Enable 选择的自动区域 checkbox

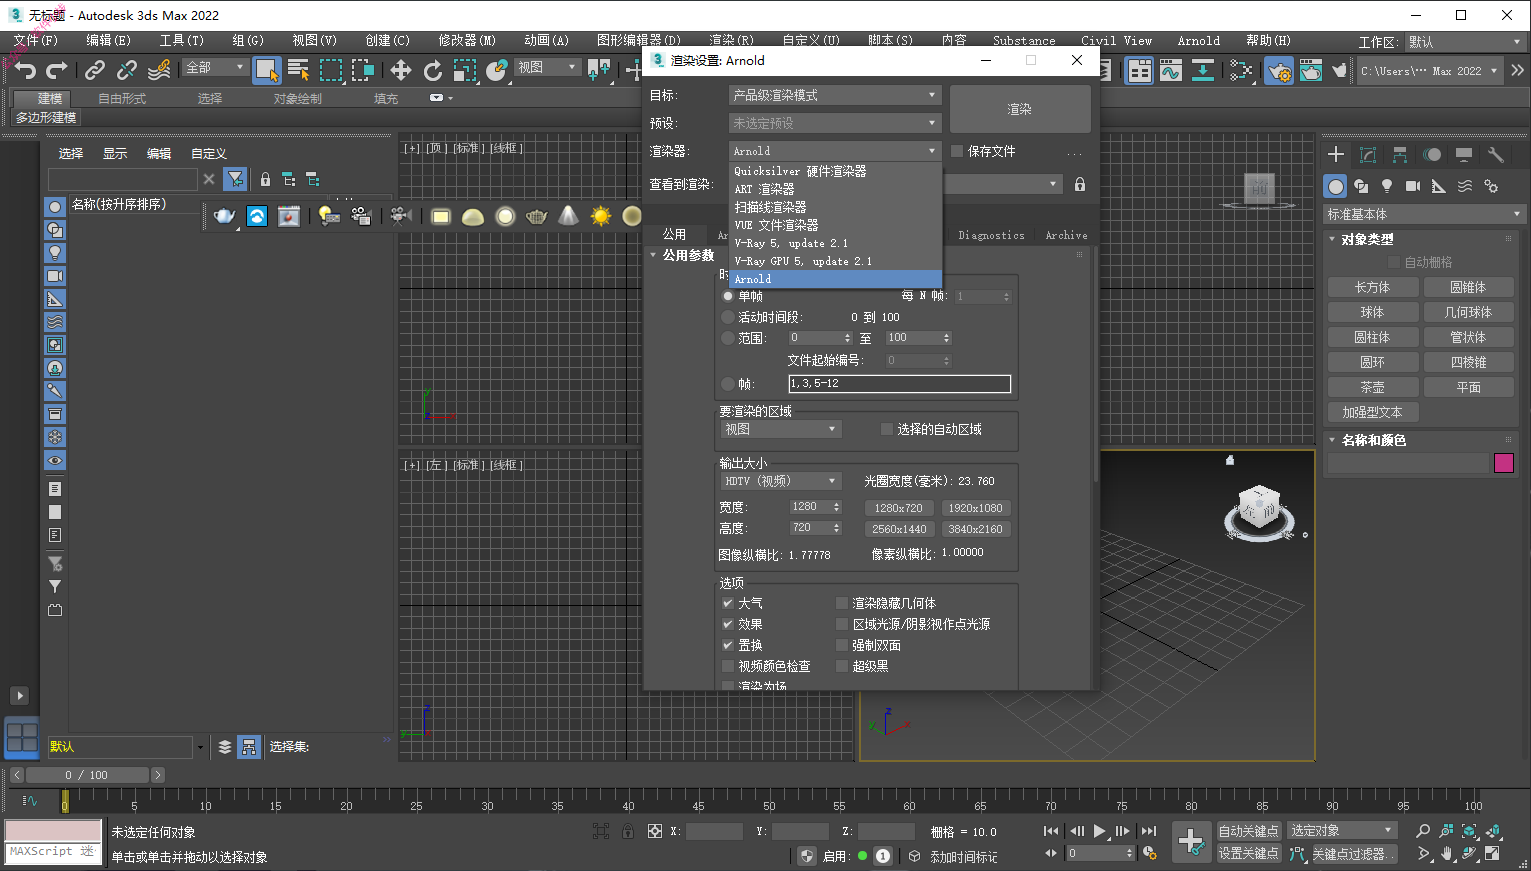886,429
